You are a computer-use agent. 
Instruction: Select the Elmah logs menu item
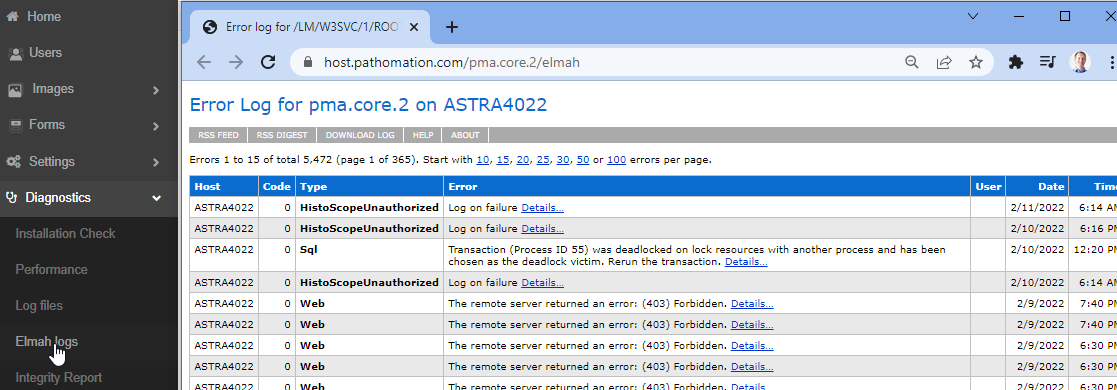click(x=47, y=342)
